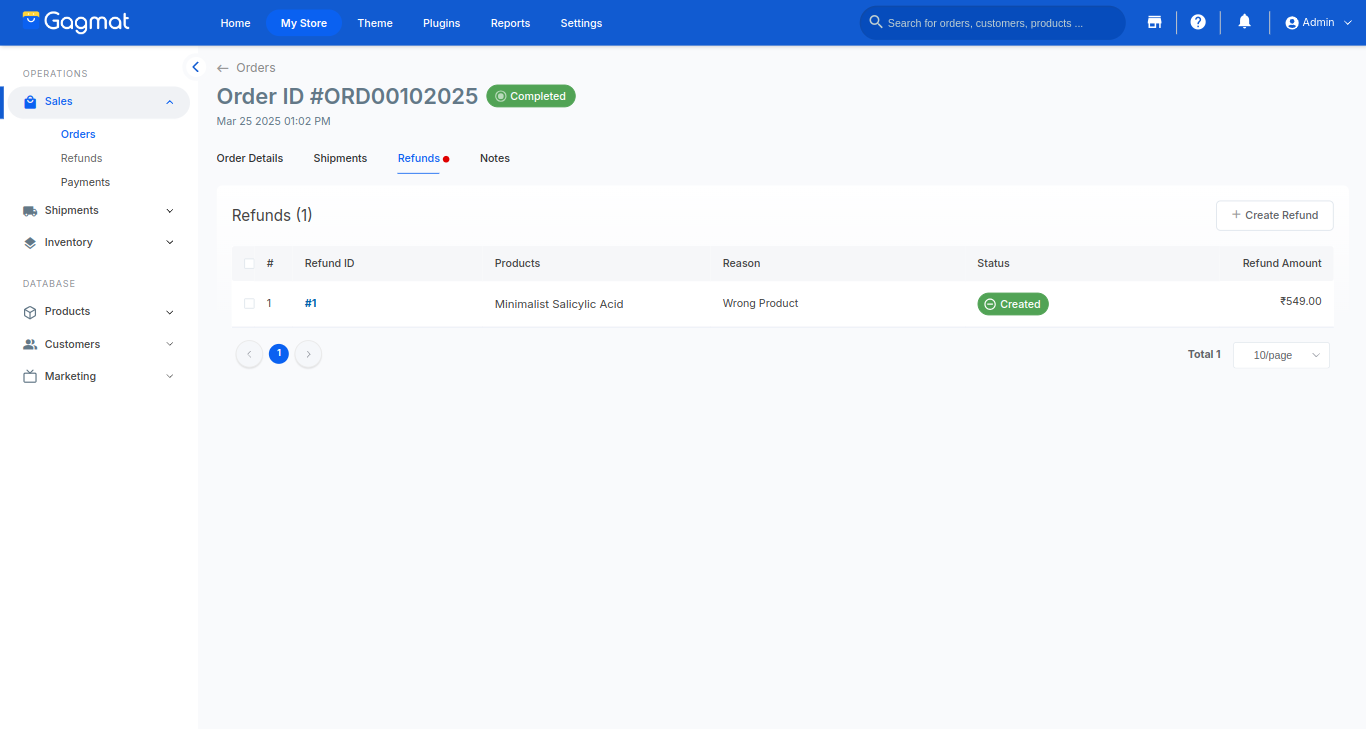The image size is (1366, 729).
Task: Expand the Shipments sidebar section
Action: (x=170, y=211)
